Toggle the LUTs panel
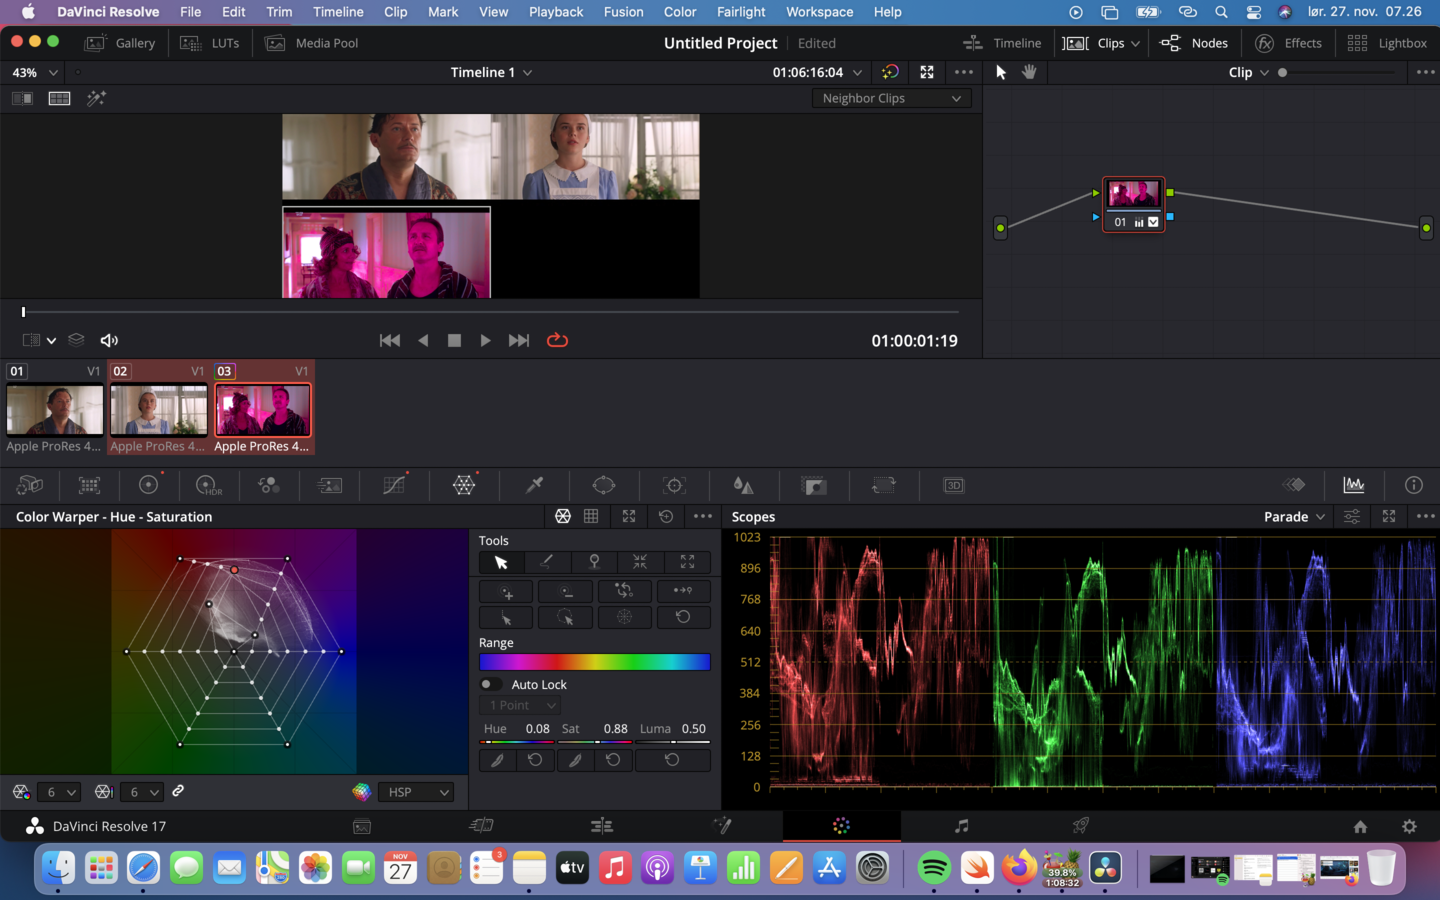 point(210,43)
